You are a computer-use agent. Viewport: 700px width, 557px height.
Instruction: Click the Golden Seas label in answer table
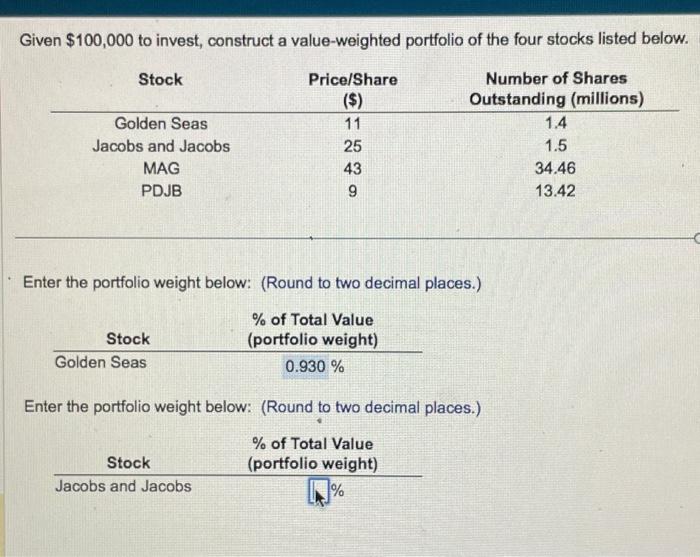[100, 362]
